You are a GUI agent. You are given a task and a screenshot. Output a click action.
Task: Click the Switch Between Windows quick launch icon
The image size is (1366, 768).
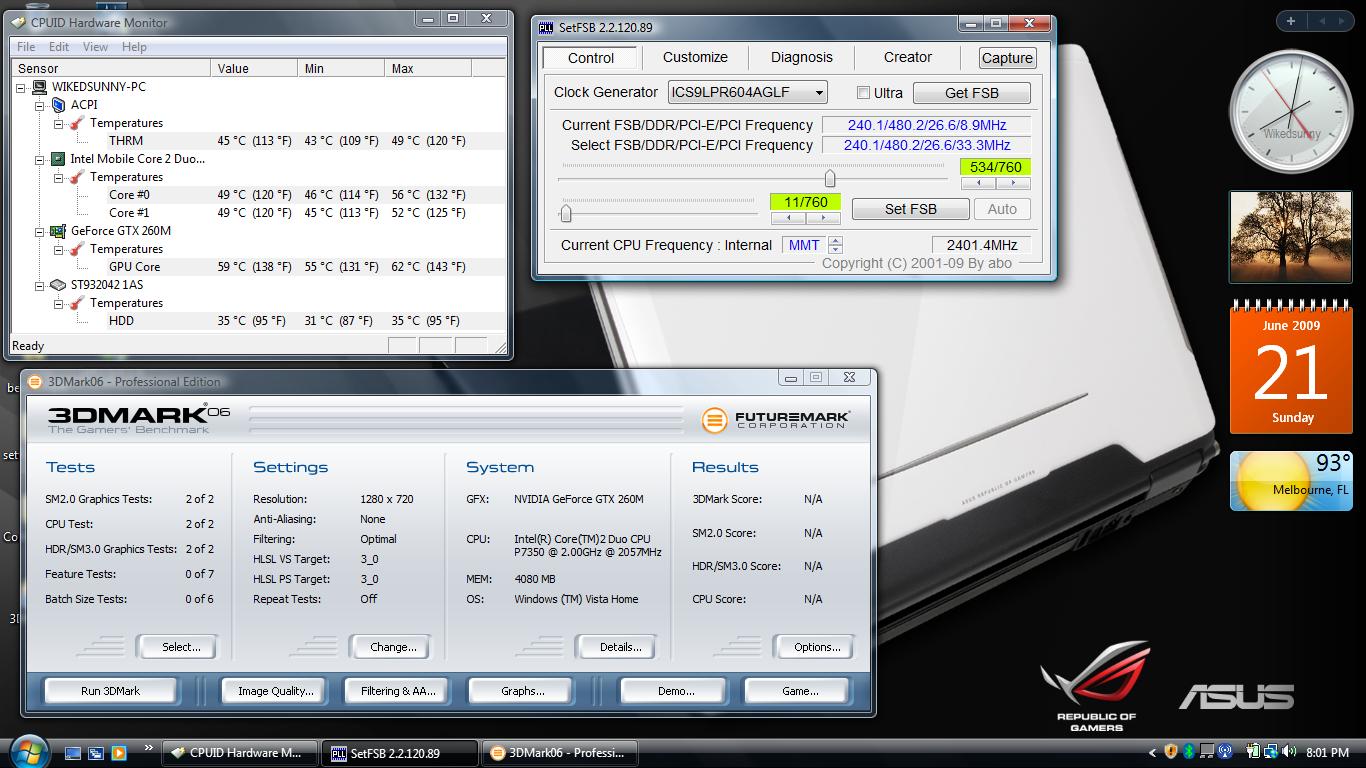(x=96, y=753)
